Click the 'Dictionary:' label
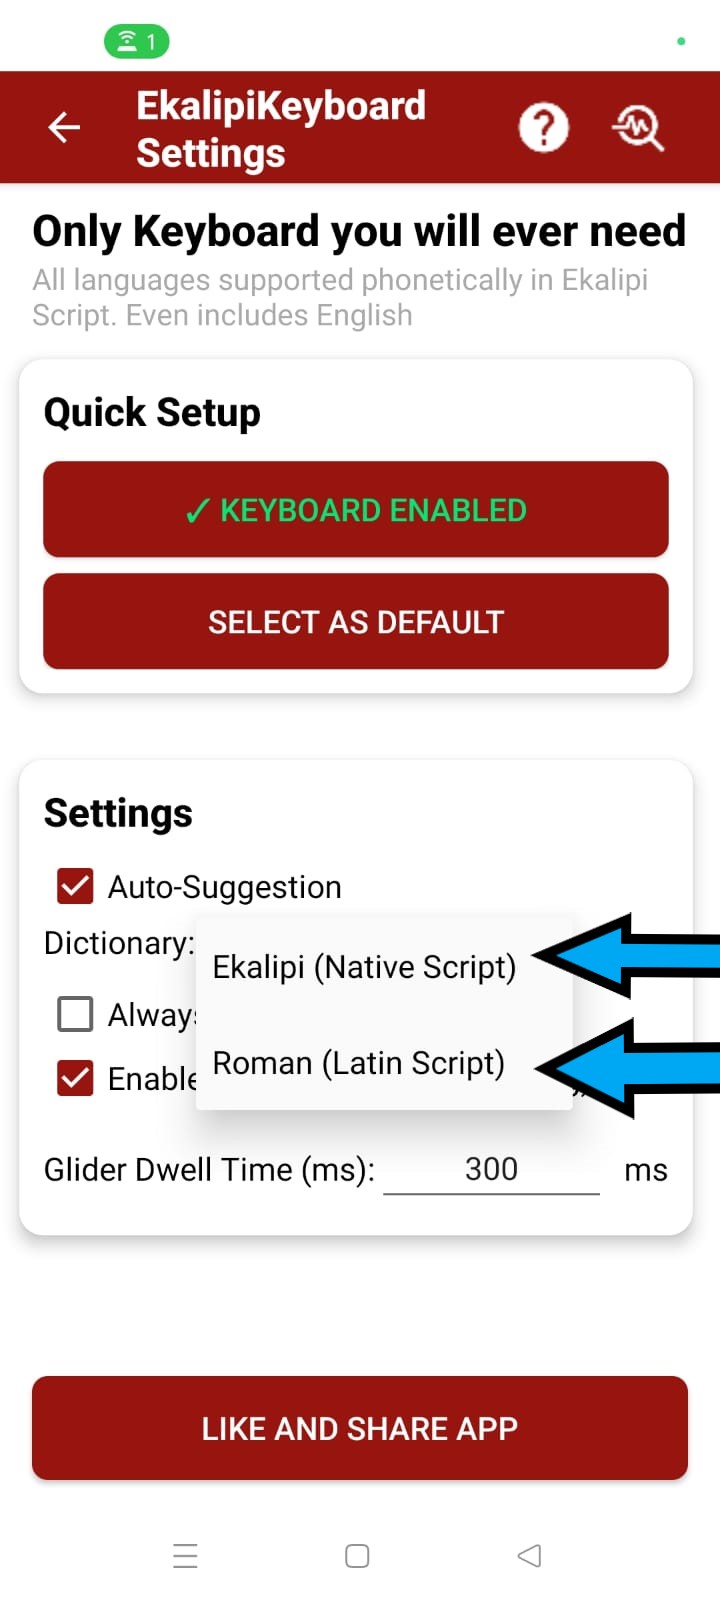Image resolution: width=720 pixels, height=1600 pixels. tap(119, 943)
